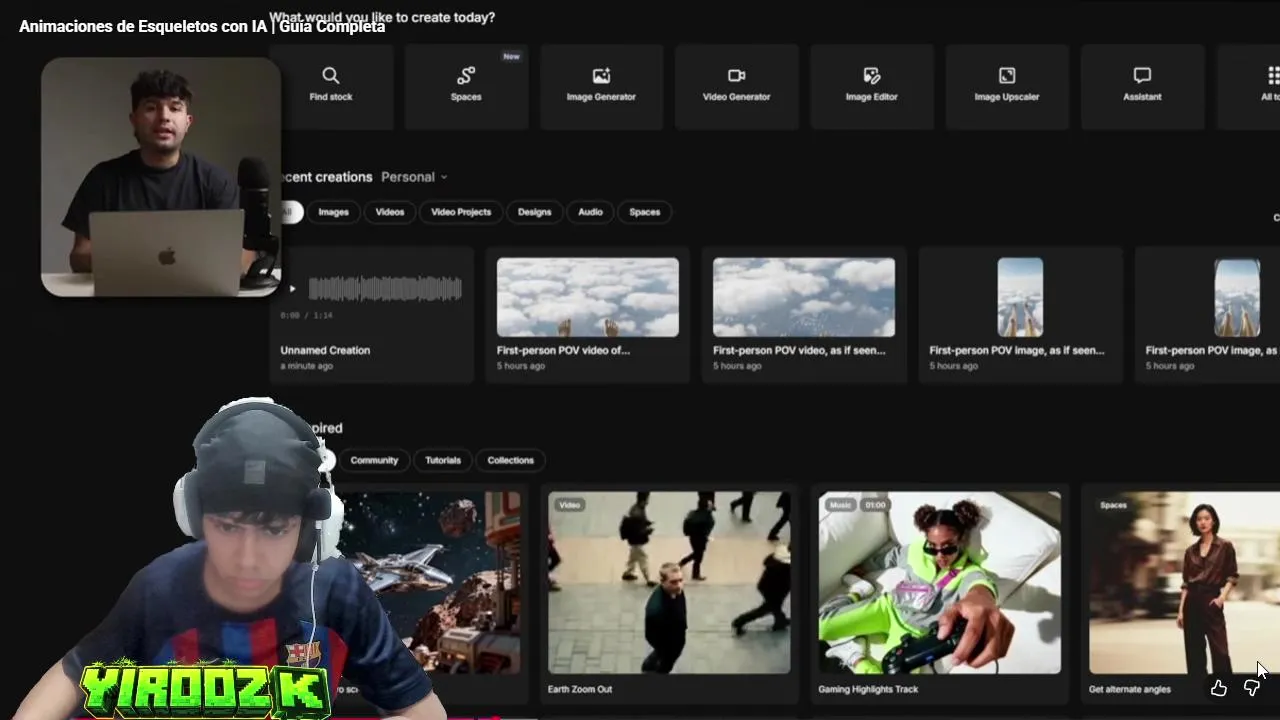Image resolution: width=1280 pixels, height=720 pixels.
Task: Click the 'Unnamed Creation' title text
Action: click(325, 351)
